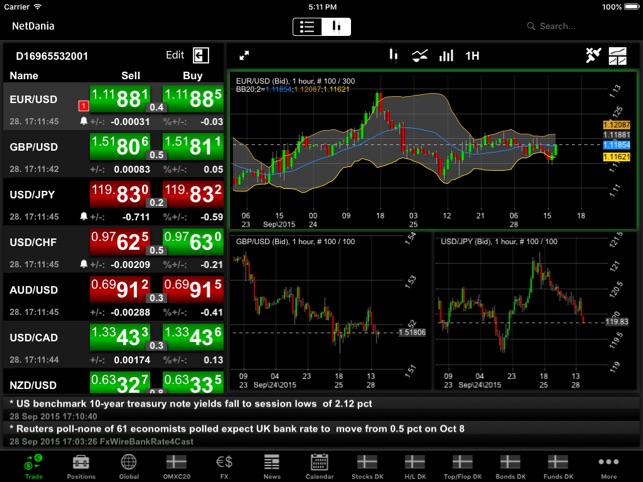Screen dimensions: 643x482
Task: Go to the Positions tab
Action: point(81,463)
